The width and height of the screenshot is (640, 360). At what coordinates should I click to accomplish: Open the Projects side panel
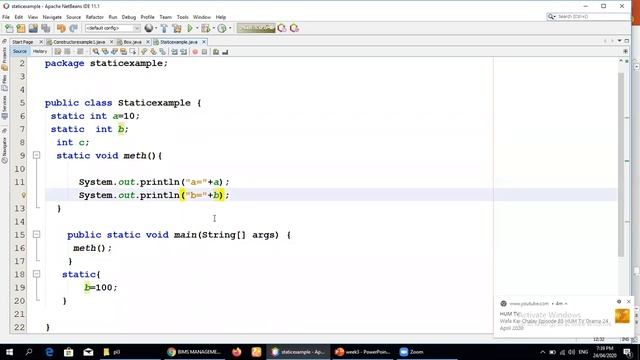tap(4, 58)
